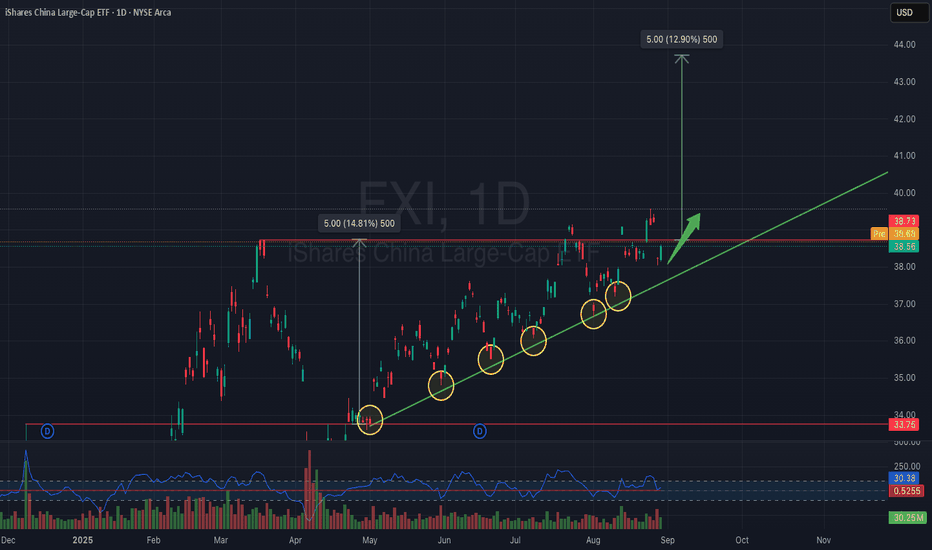Click the red 33.75 support price label

click(904, 425)
